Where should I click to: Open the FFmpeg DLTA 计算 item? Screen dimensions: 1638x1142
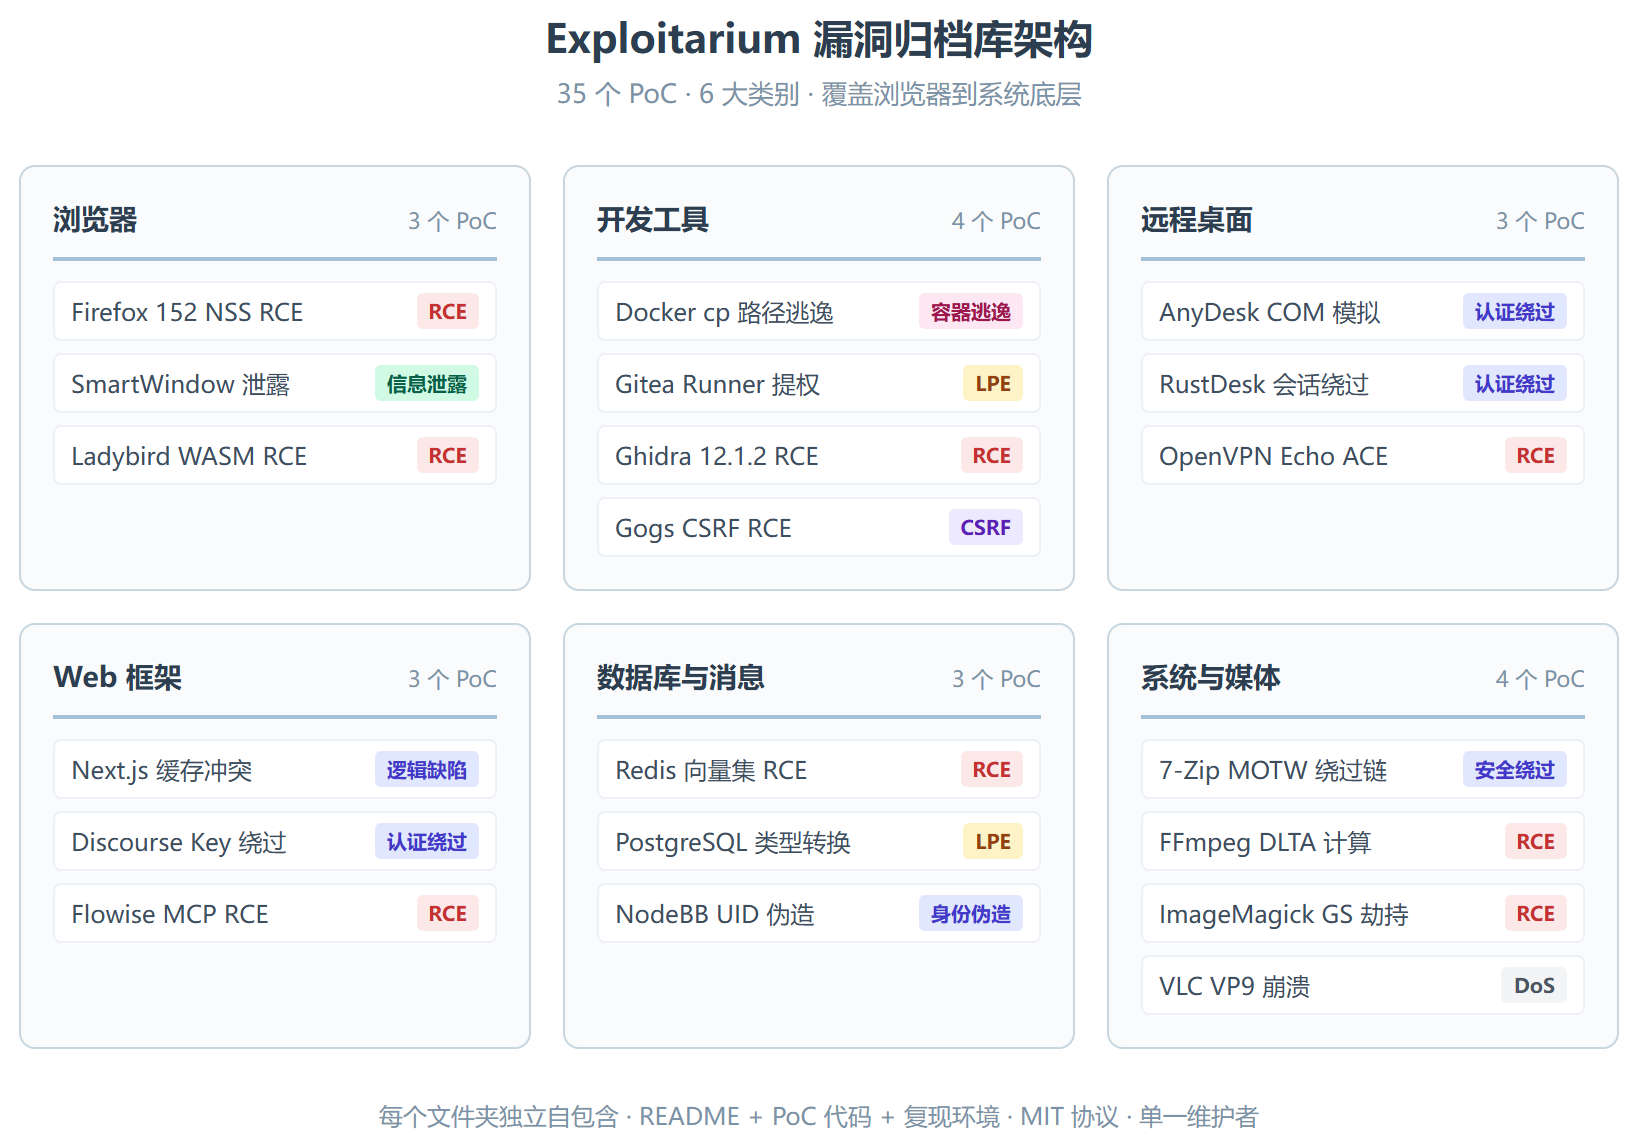(1363, 842)
